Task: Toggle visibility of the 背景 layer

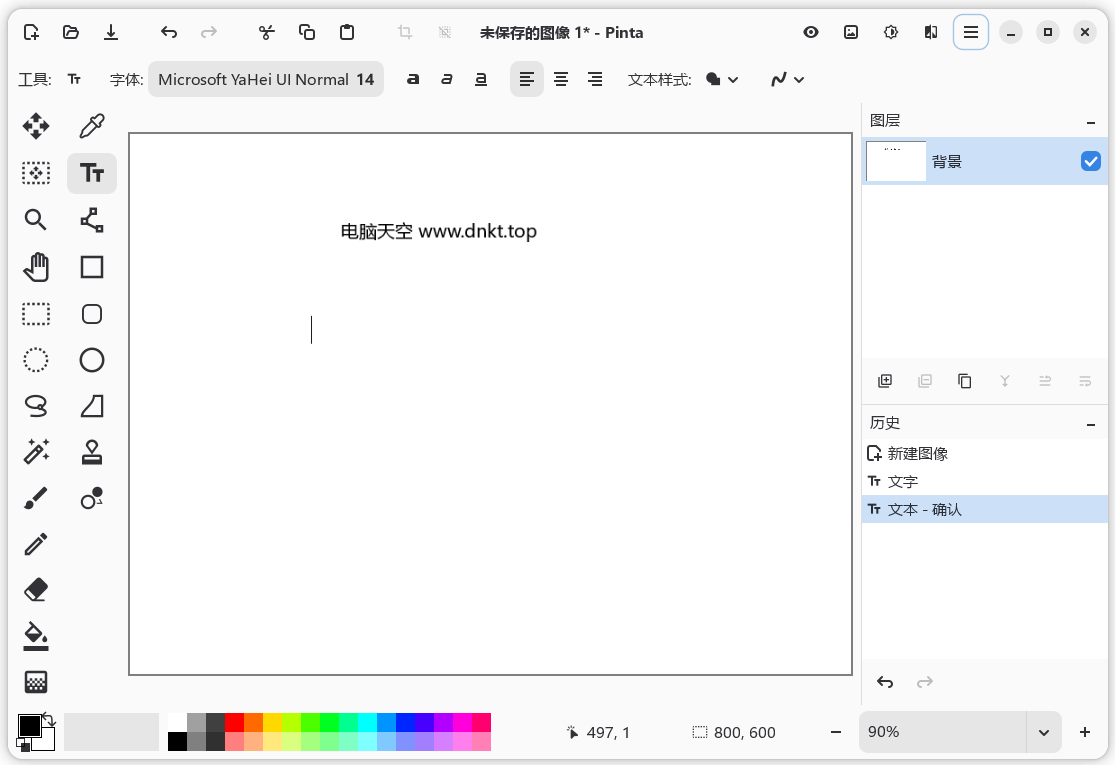Action: 1090,161
